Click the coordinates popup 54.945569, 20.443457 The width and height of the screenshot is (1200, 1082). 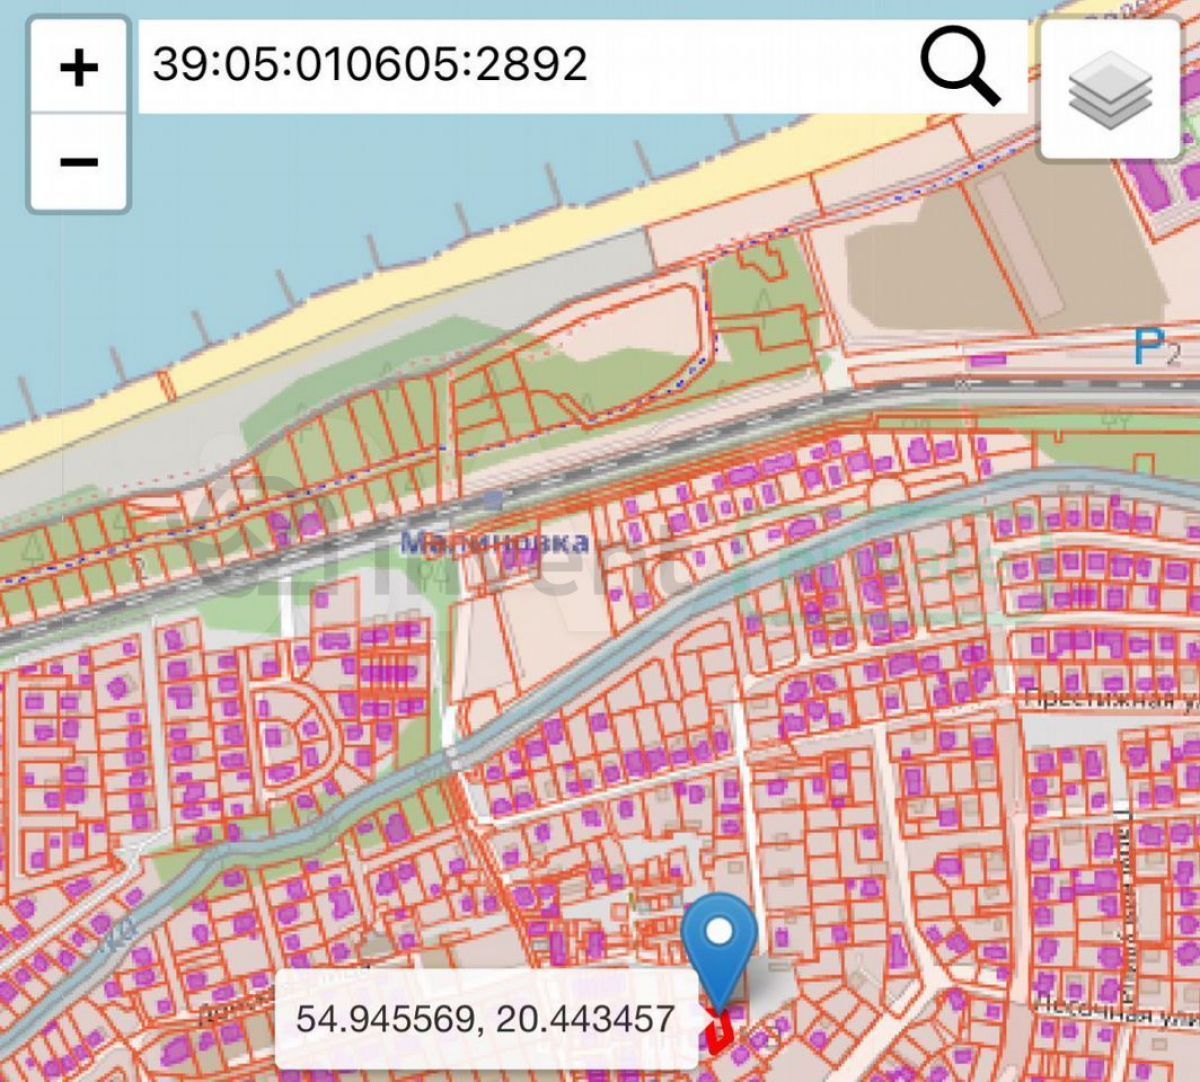tap(485, 1018)
